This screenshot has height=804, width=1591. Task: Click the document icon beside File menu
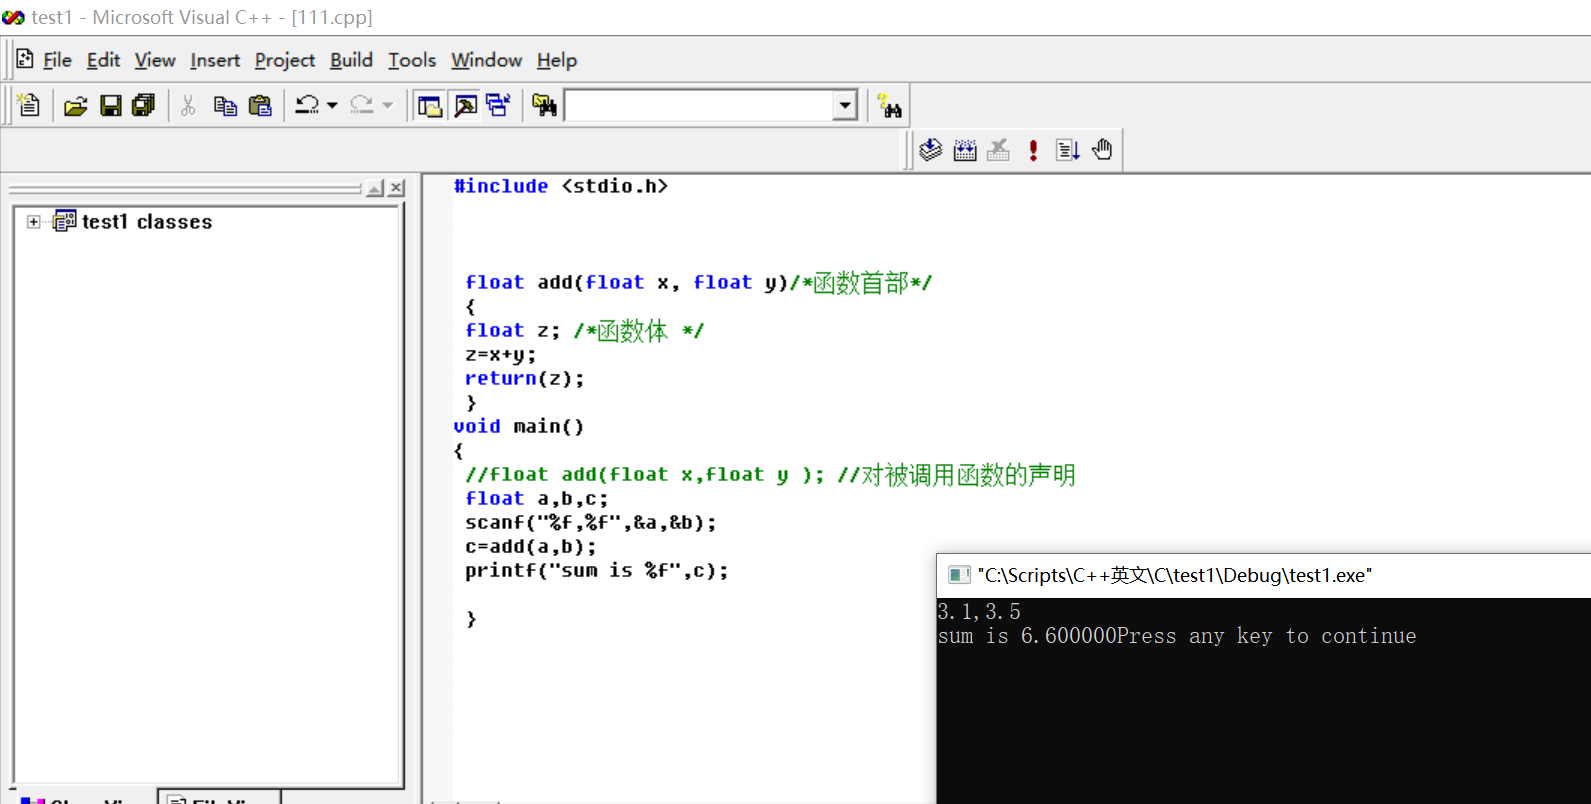(25, 59)
